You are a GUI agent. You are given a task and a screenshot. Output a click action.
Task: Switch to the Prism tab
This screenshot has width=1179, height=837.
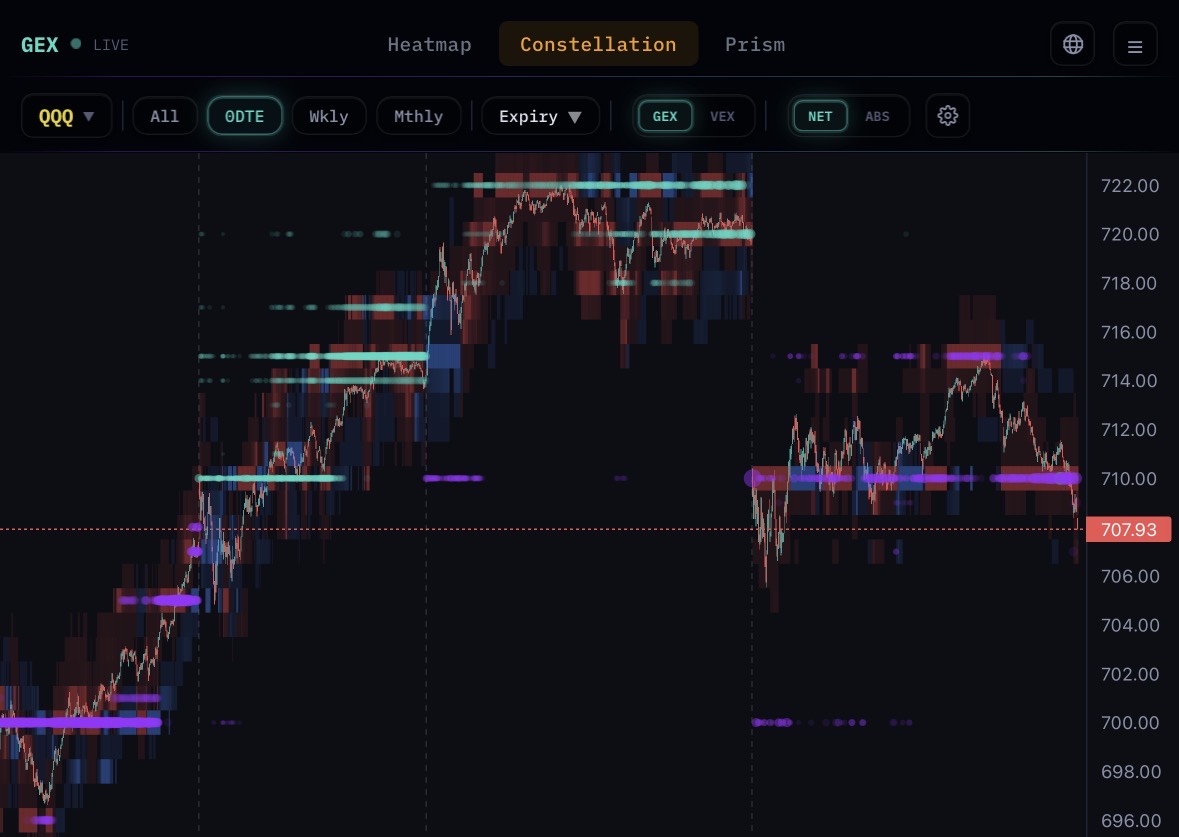pos(755,44)
